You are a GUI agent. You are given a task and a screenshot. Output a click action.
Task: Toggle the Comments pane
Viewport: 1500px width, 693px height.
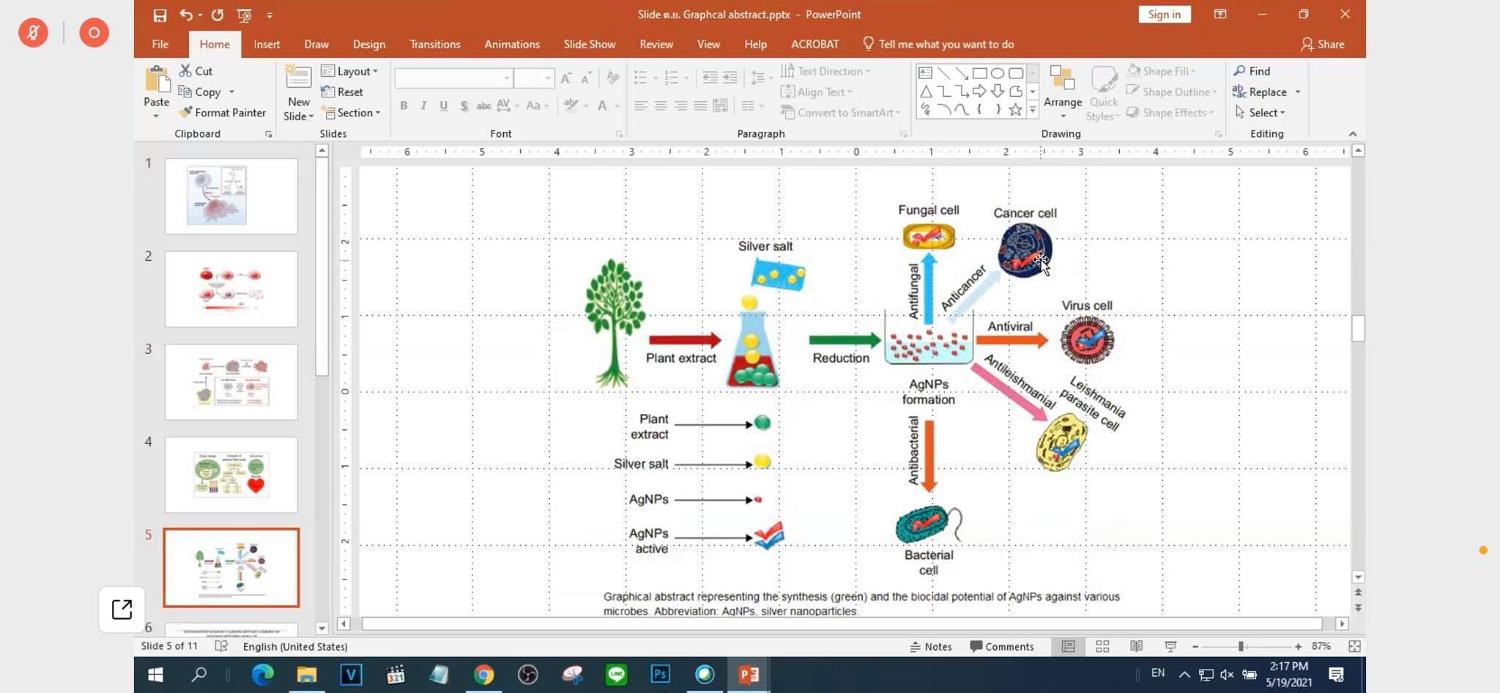1002,647
